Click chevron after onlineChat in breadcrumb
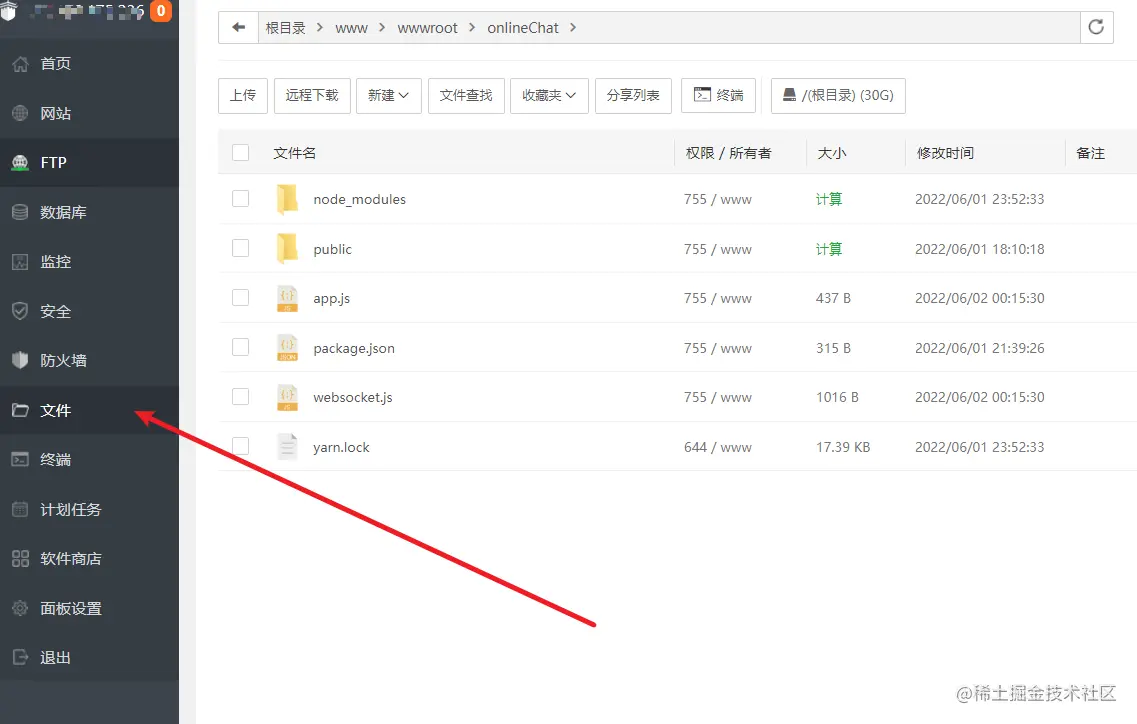The width and height of the screenshot is (1137, 724). (573, 28)
